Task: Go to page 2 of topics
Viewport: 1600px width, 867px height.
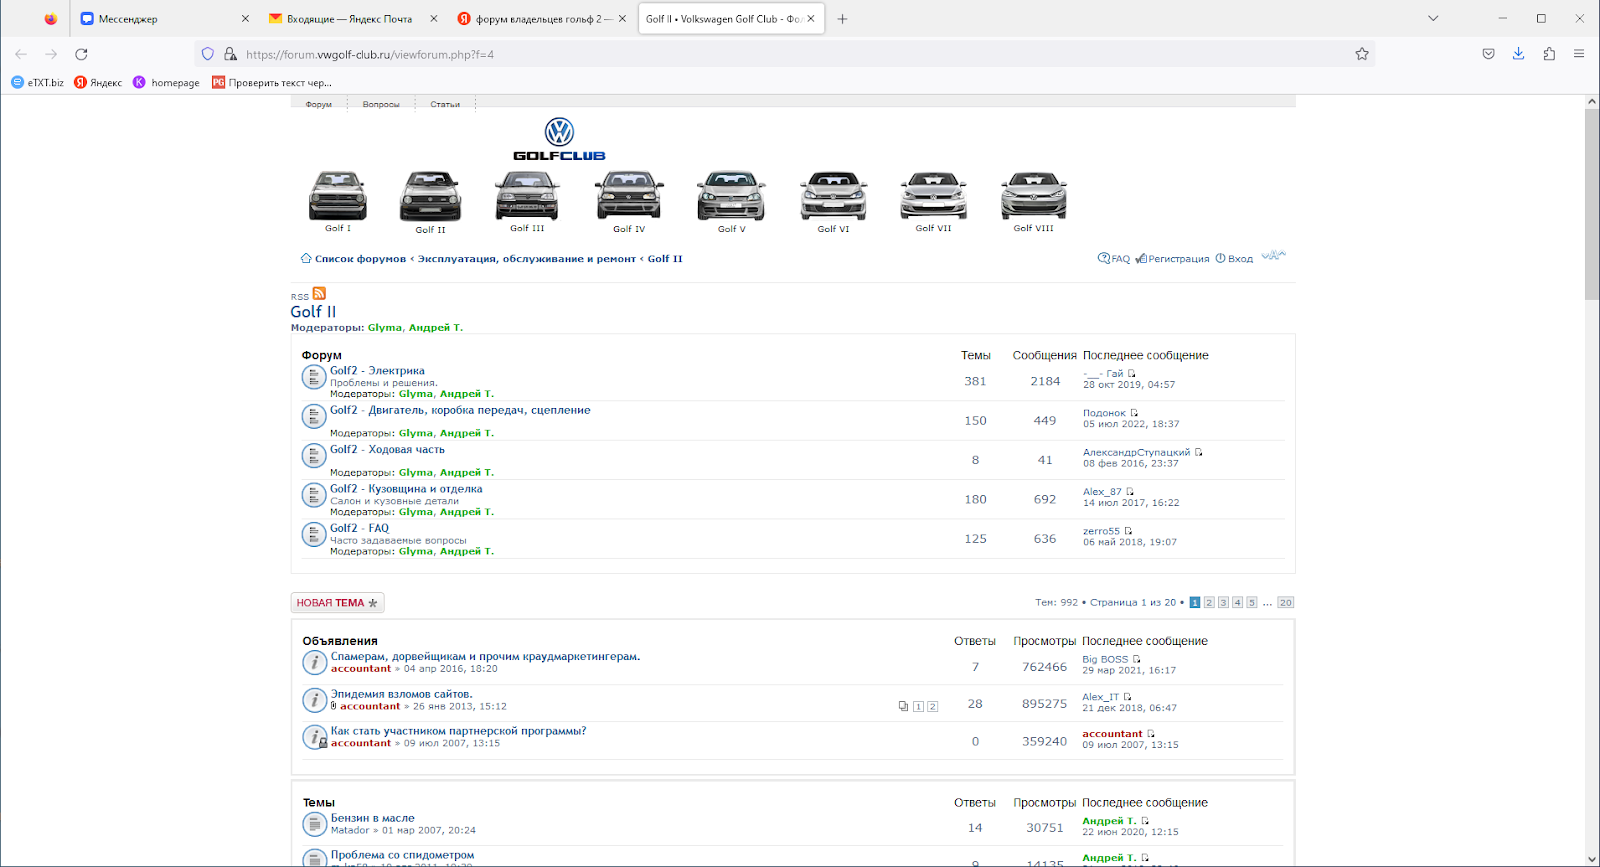Action: tap(1209, 603)
